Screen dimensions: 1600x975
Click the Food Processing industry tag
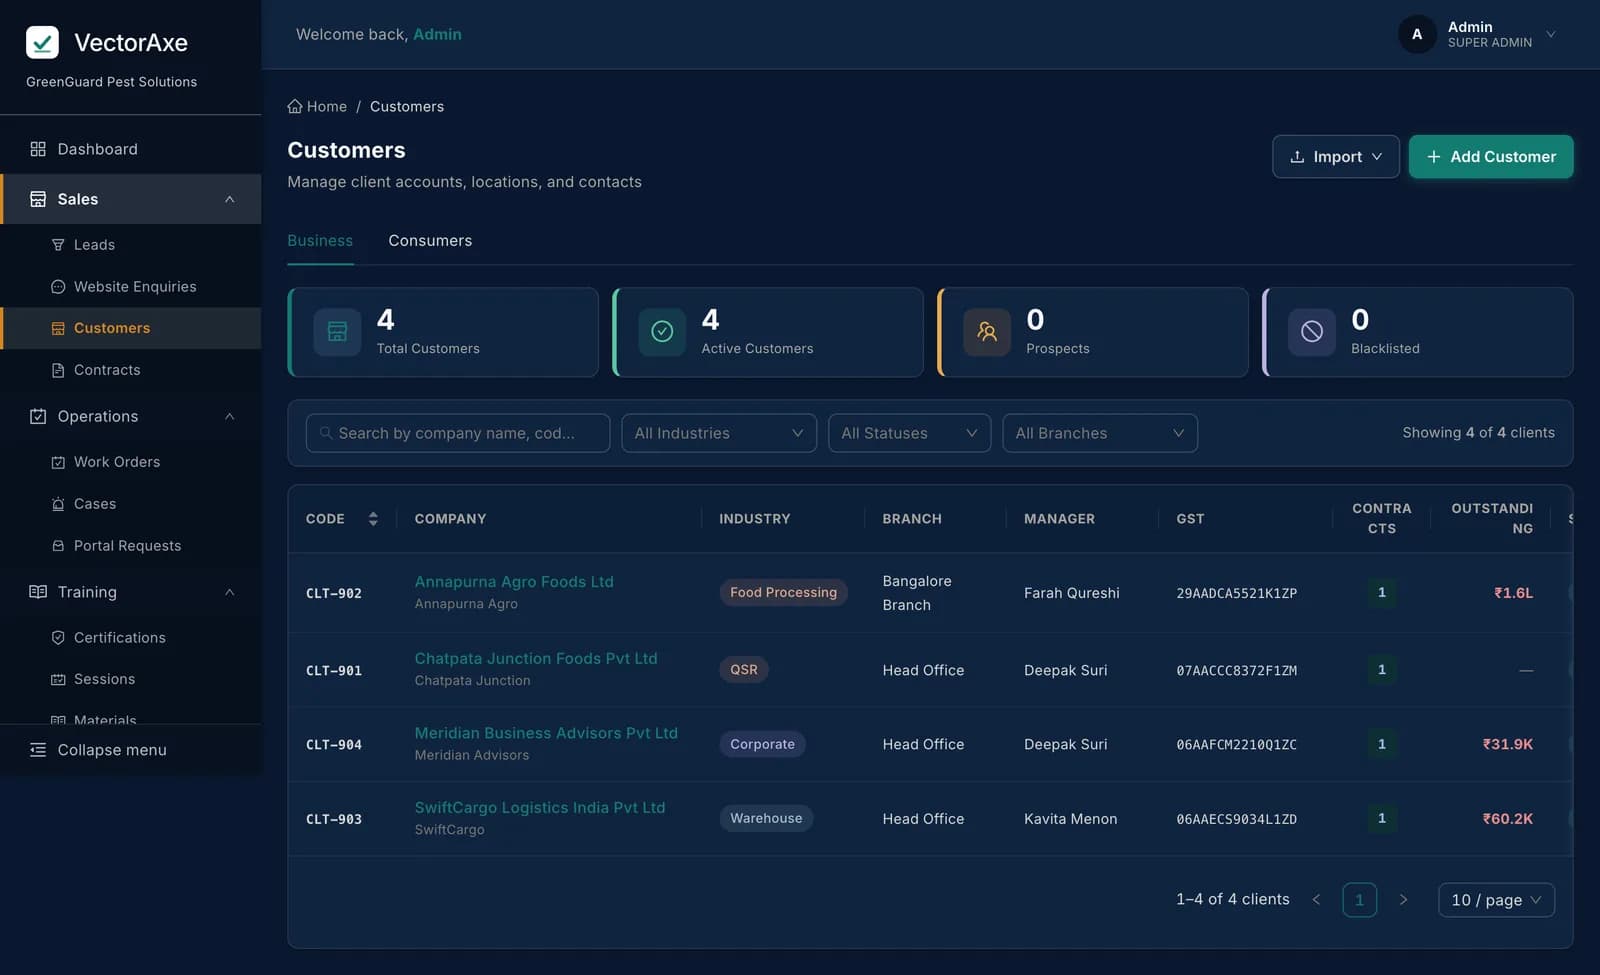tap(783, 593)
